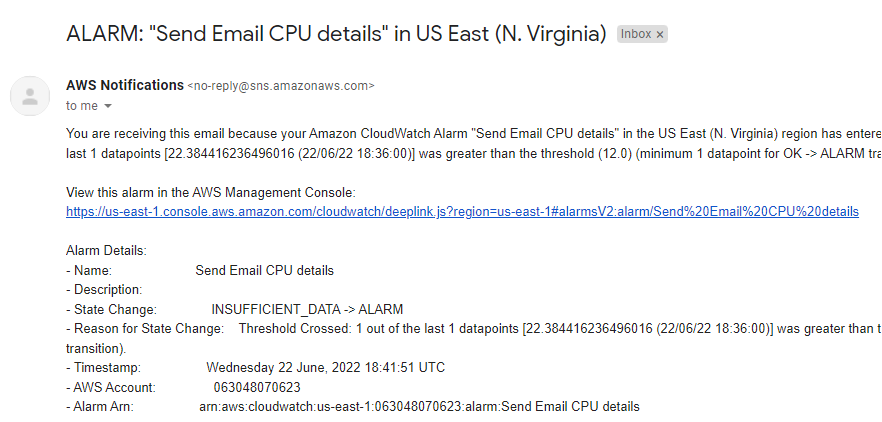Click the email subject line heading
Screen dimensions: 882x422
336,34
